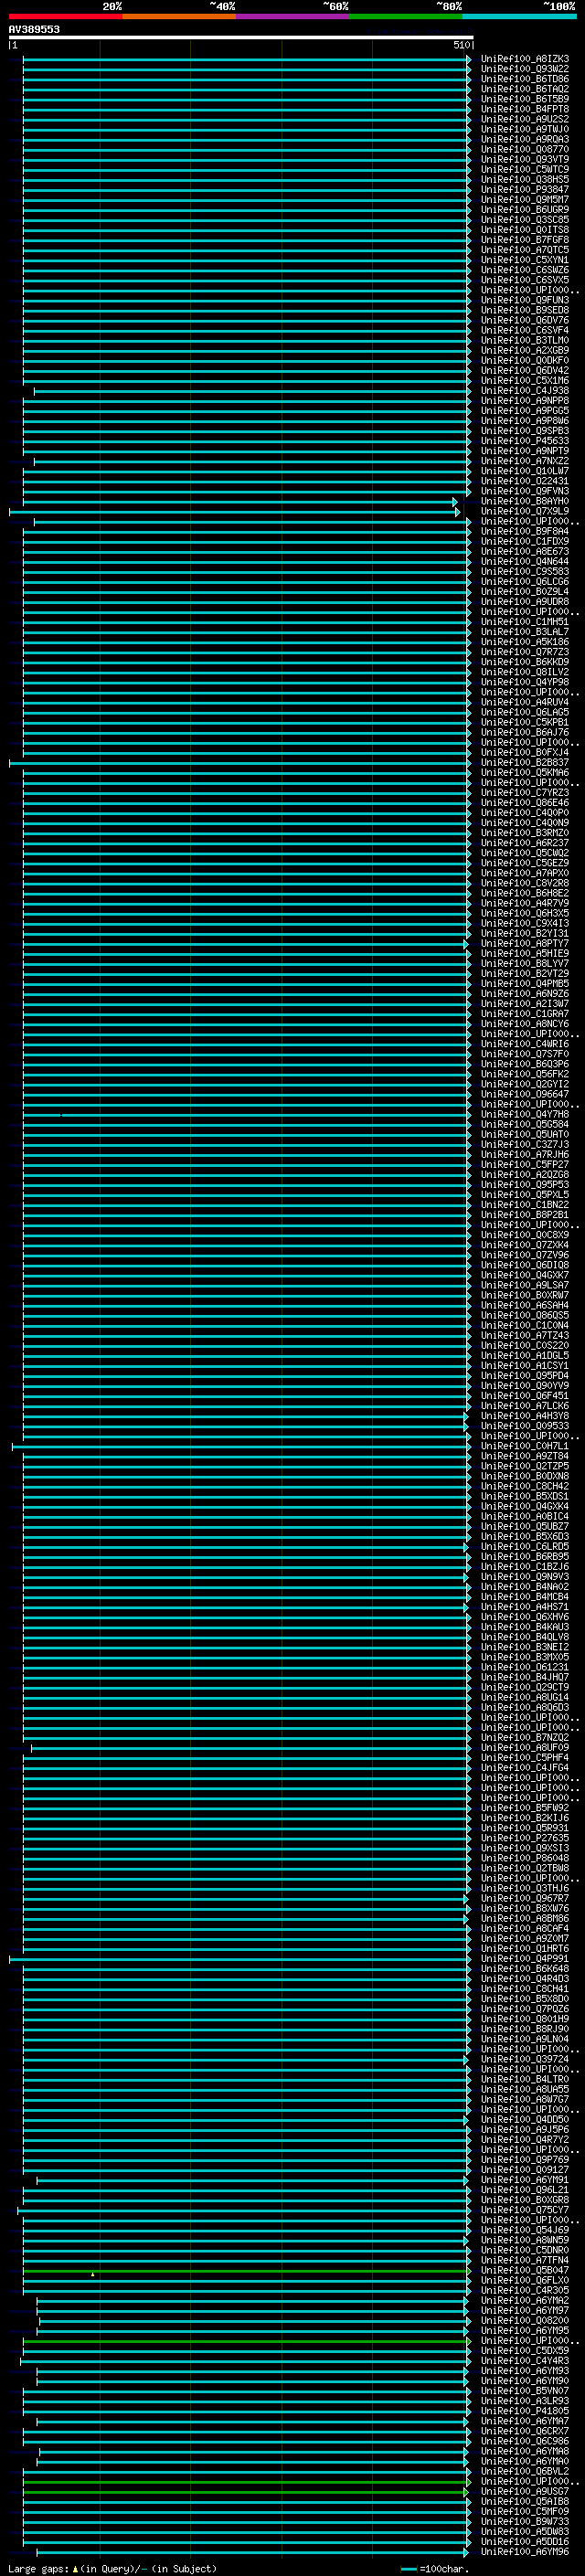Open the UniRef100_P93847 entry

(524, 190)
